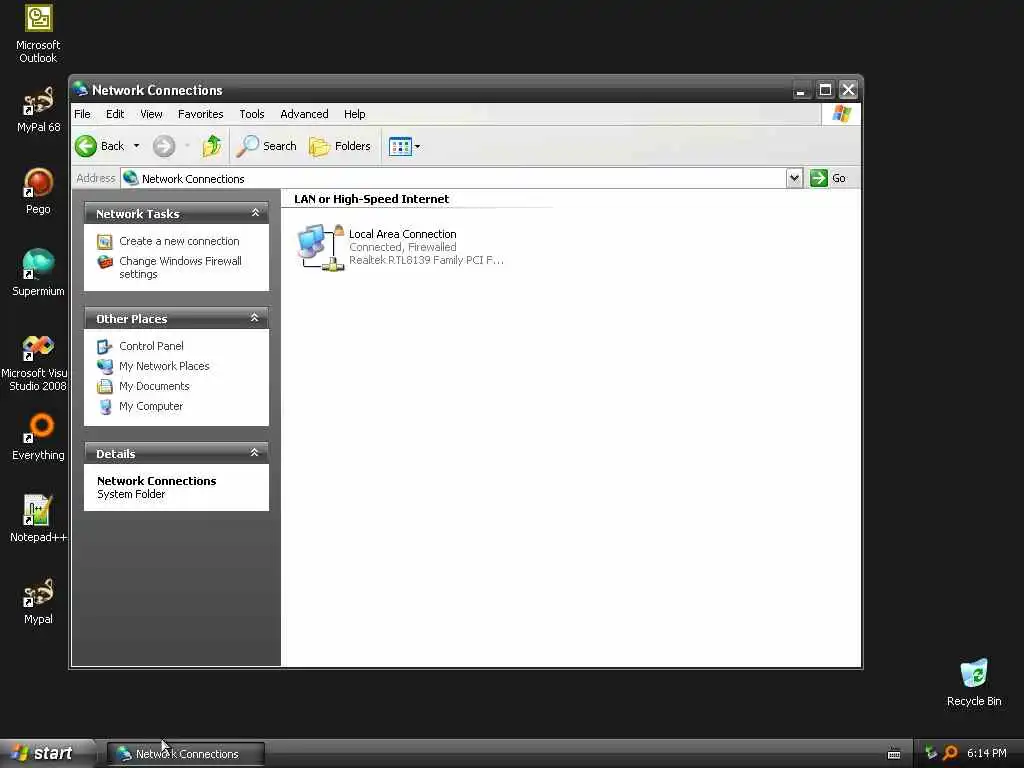1024x768 pixels.
Task: Click the LAN or High-Speed Internet heading
Action: coord(372,199)
